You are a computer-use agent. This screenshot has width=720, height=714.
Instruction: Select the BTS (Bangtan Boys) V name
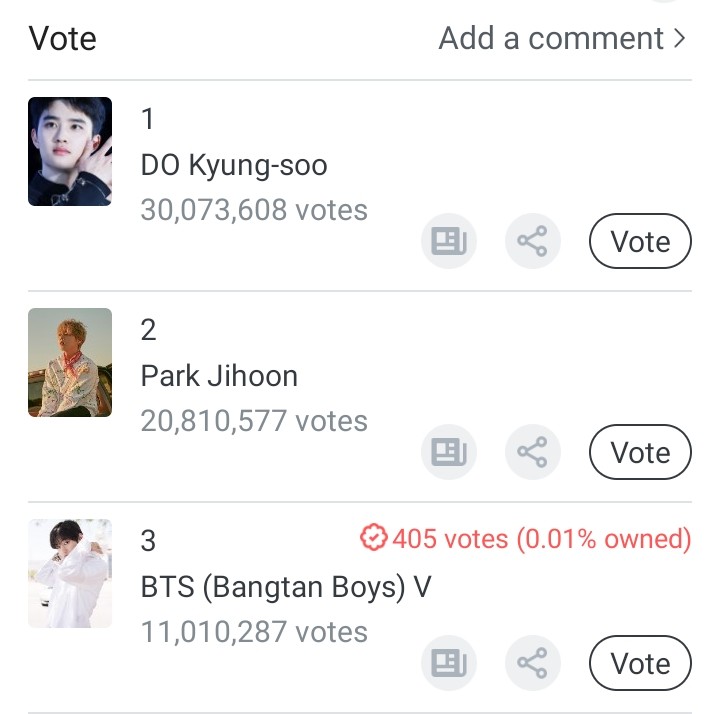(x=286, y=587)
